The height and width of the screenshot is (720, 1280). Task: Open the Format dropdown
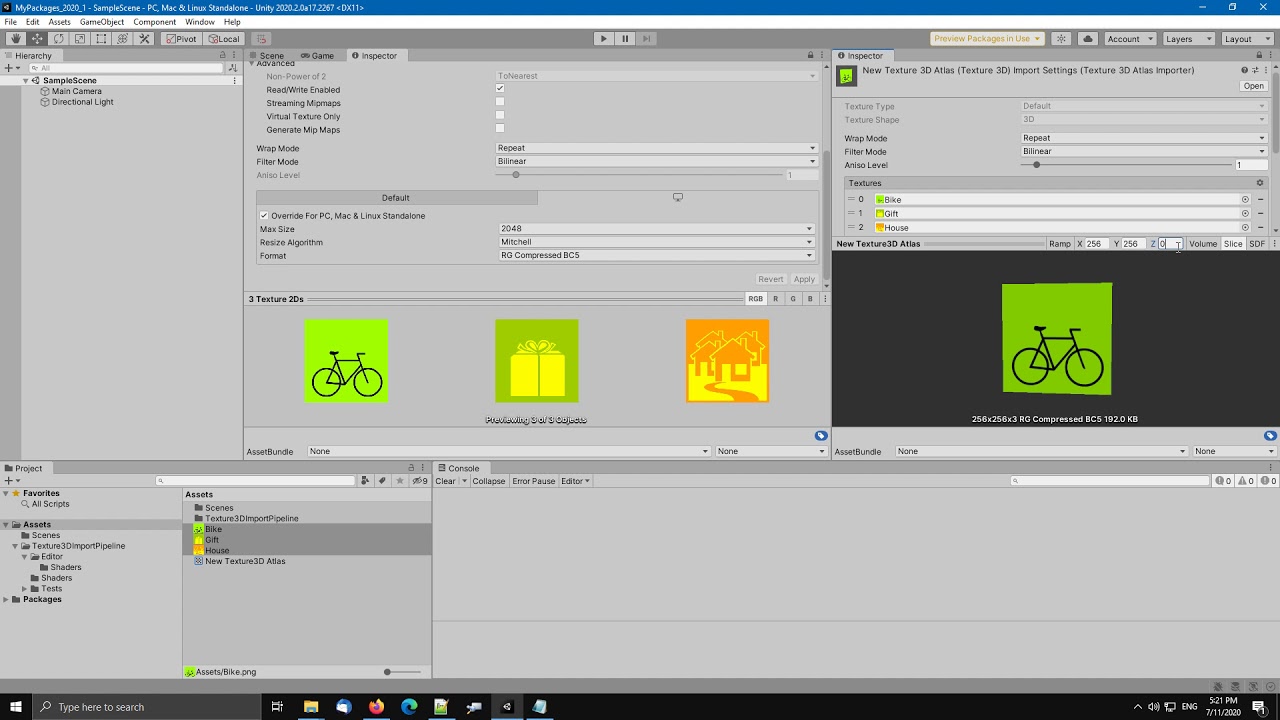point(655,255)
